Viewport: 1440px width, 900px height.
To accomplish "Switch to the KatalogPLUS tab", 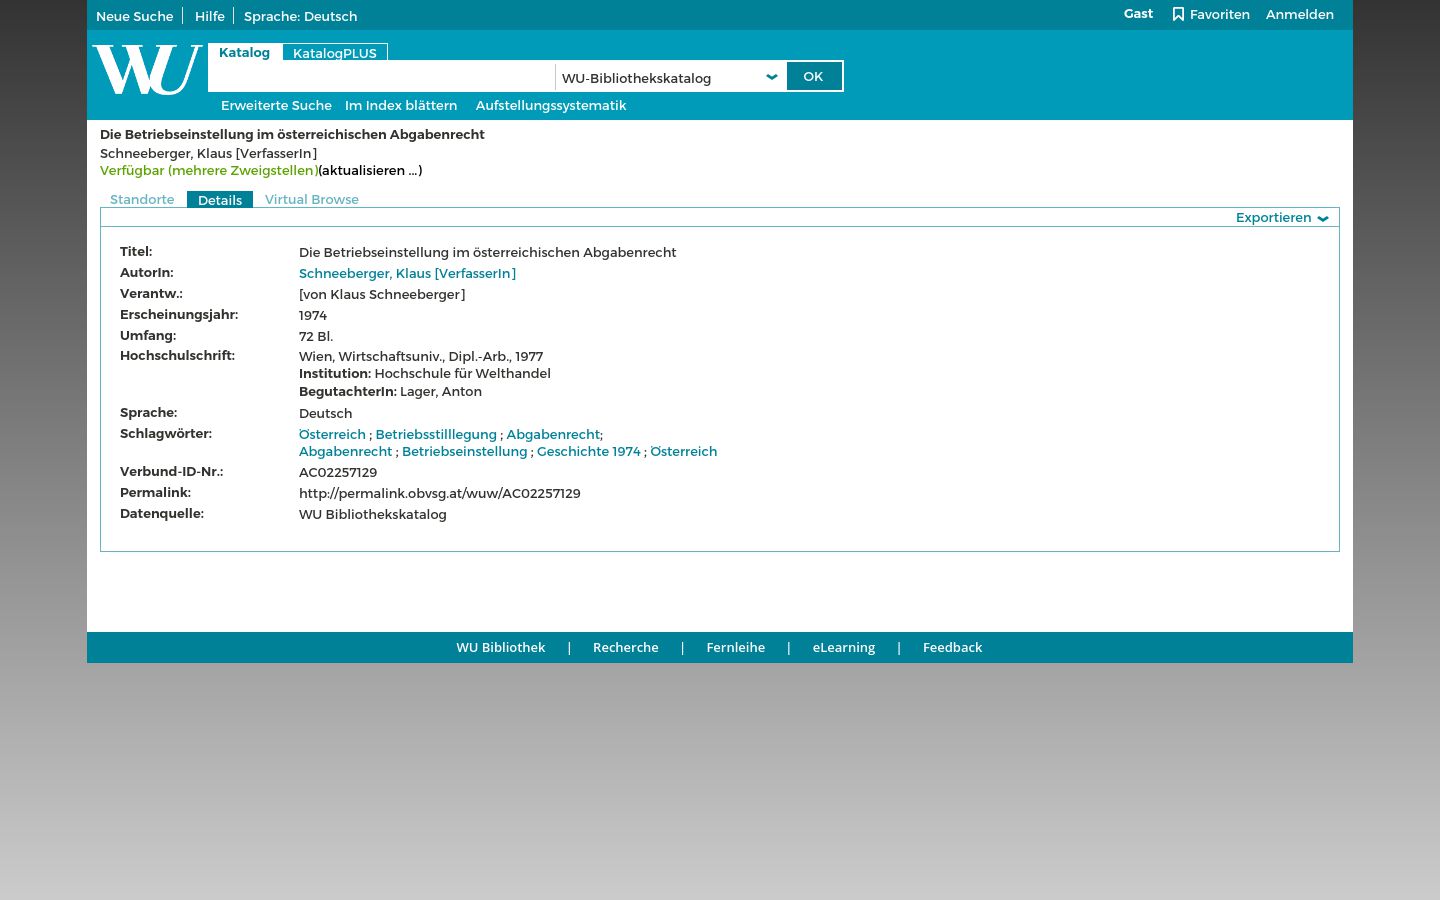I will (335, 53).
